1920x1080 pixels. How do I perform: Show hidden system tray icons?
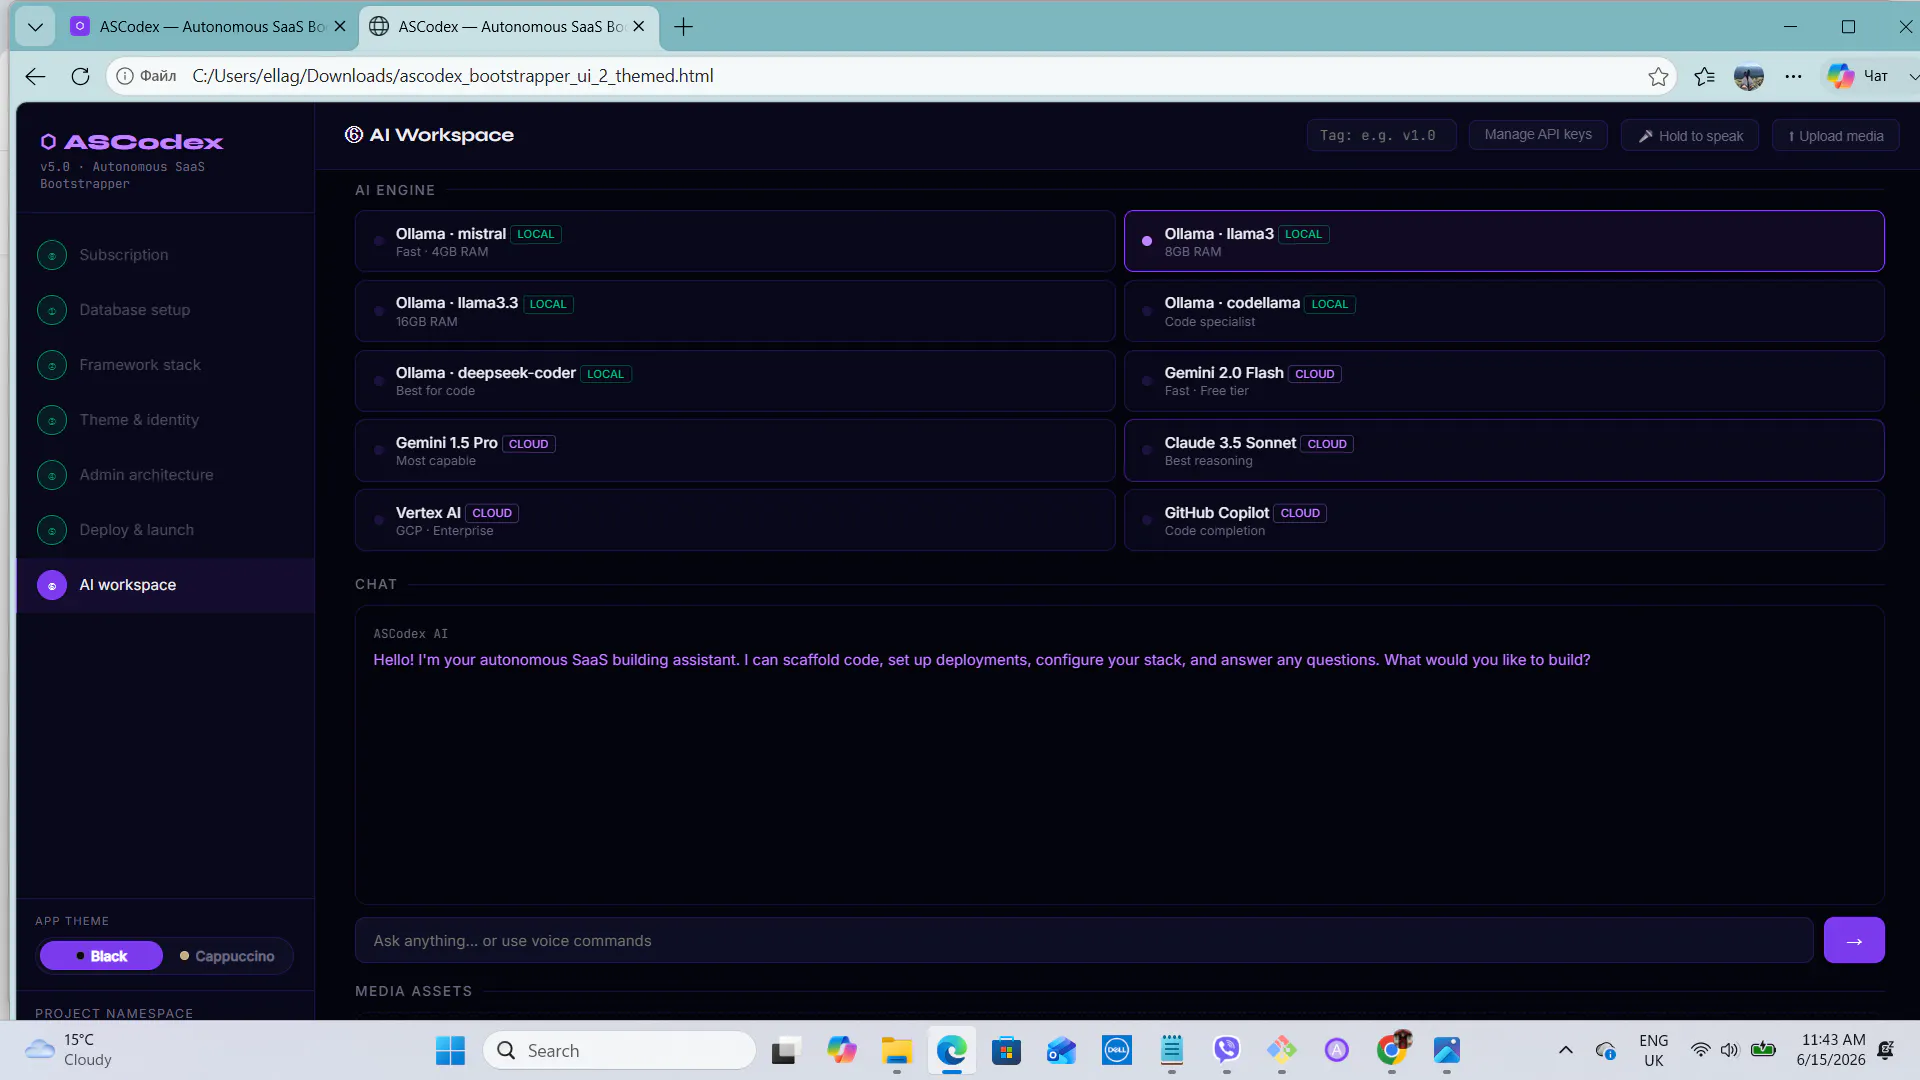coord(1566,1050)
